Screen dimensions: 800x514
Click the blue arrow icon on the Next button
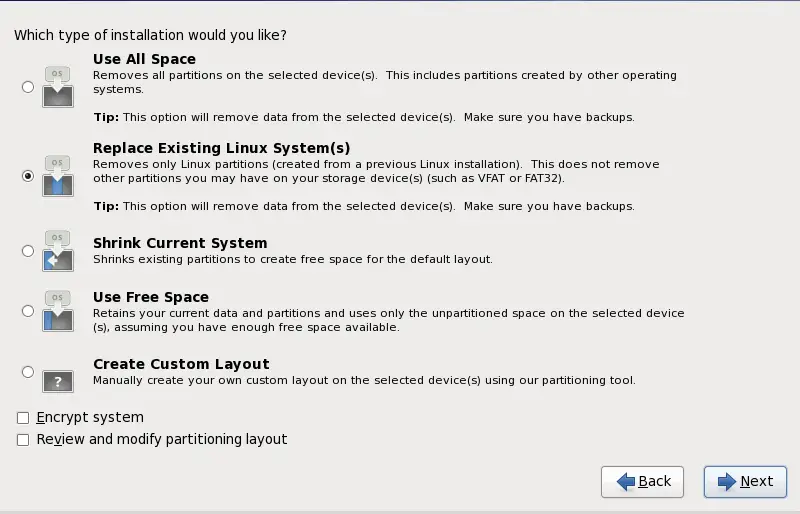pos(725,482)
